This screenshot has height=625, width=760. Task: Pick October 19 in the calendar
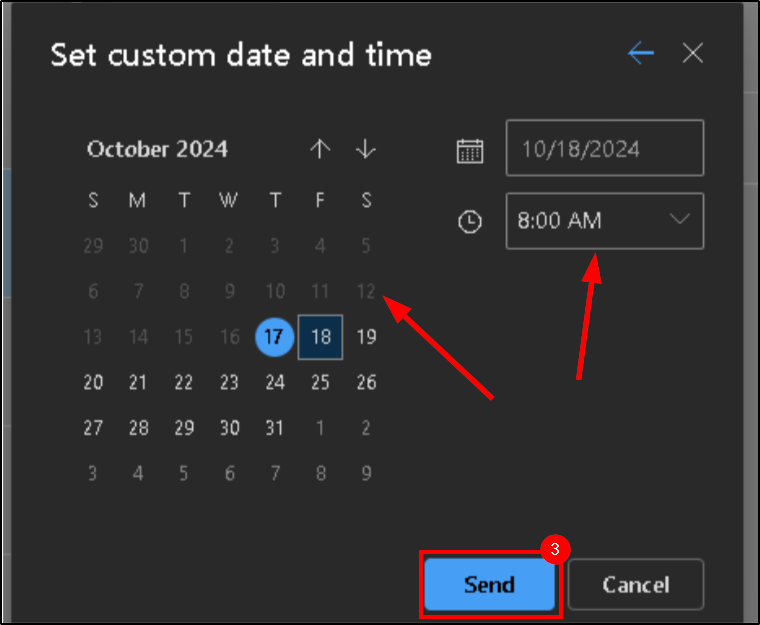click(x=366, y=337)
